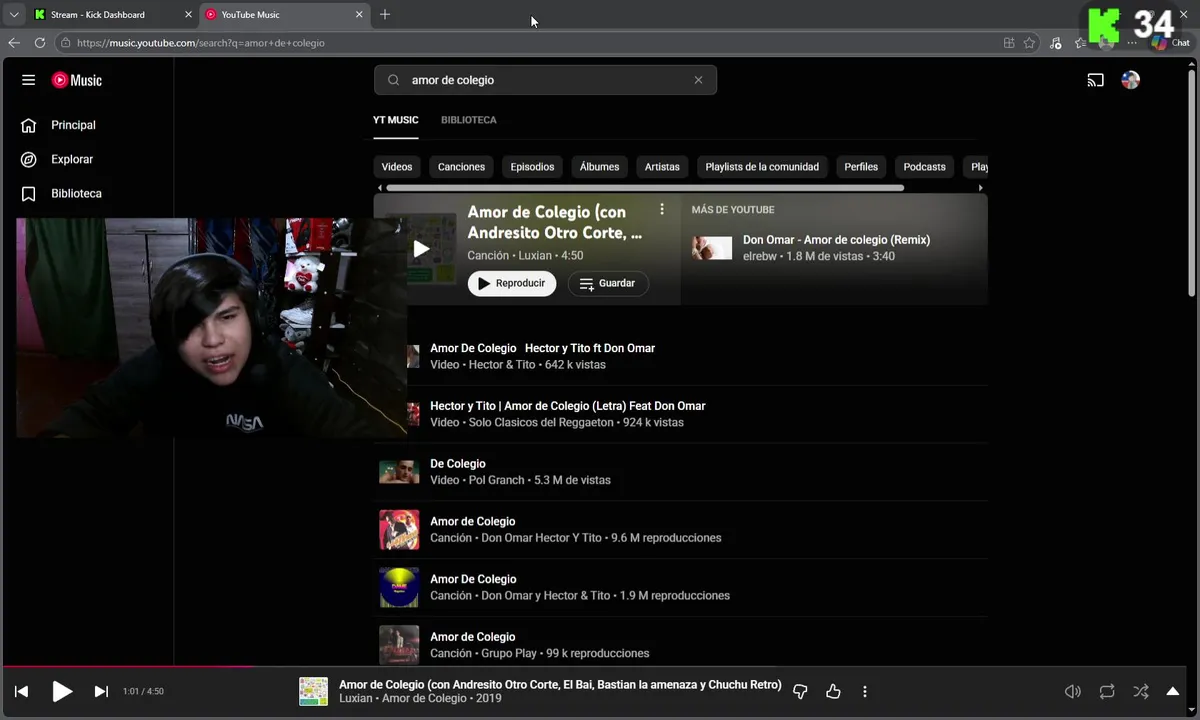This screenshot has width=1200, height=720.
Task: Play the top result via thumbnail play icon
Action: [x=421, y=249]
